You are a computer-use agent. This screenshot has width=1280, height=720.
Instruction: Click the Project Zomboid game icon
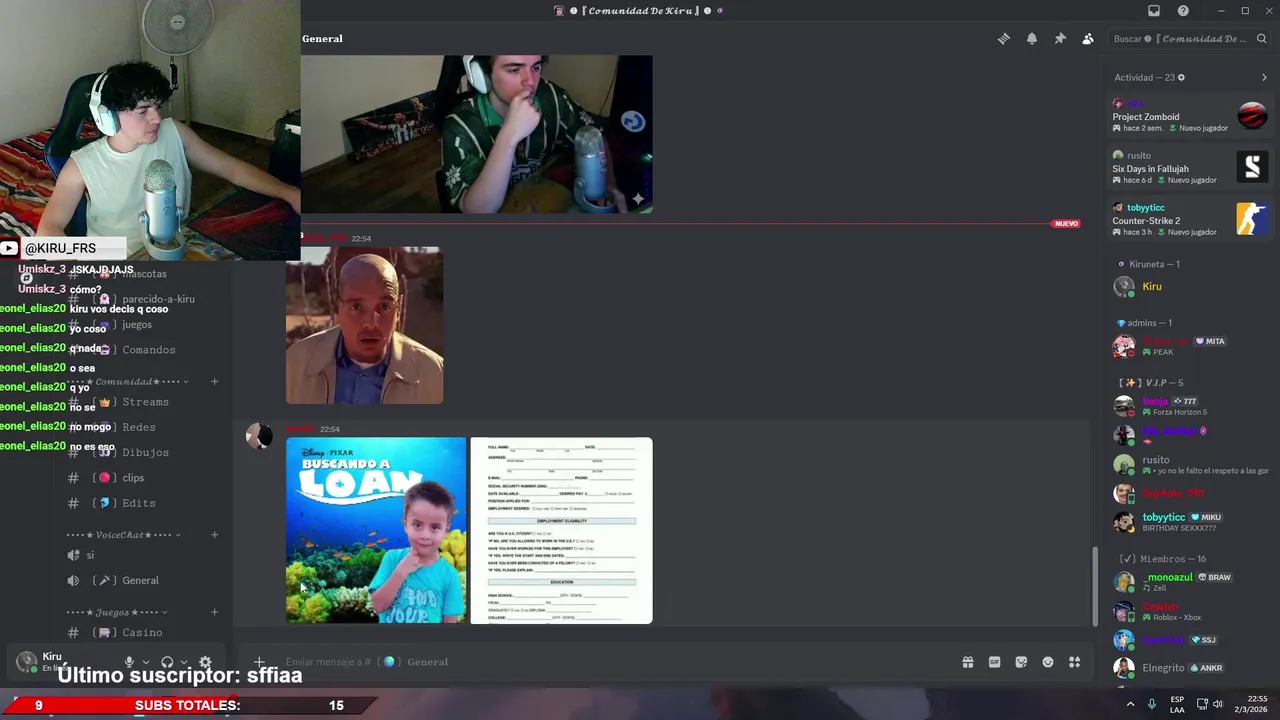(1252, 115)
